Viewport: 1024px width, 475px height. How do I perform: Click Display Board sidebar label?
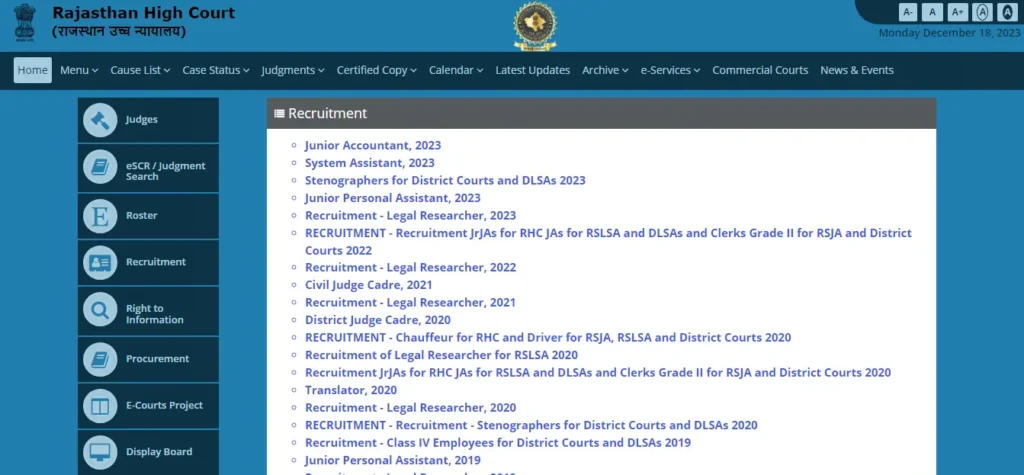159,452
